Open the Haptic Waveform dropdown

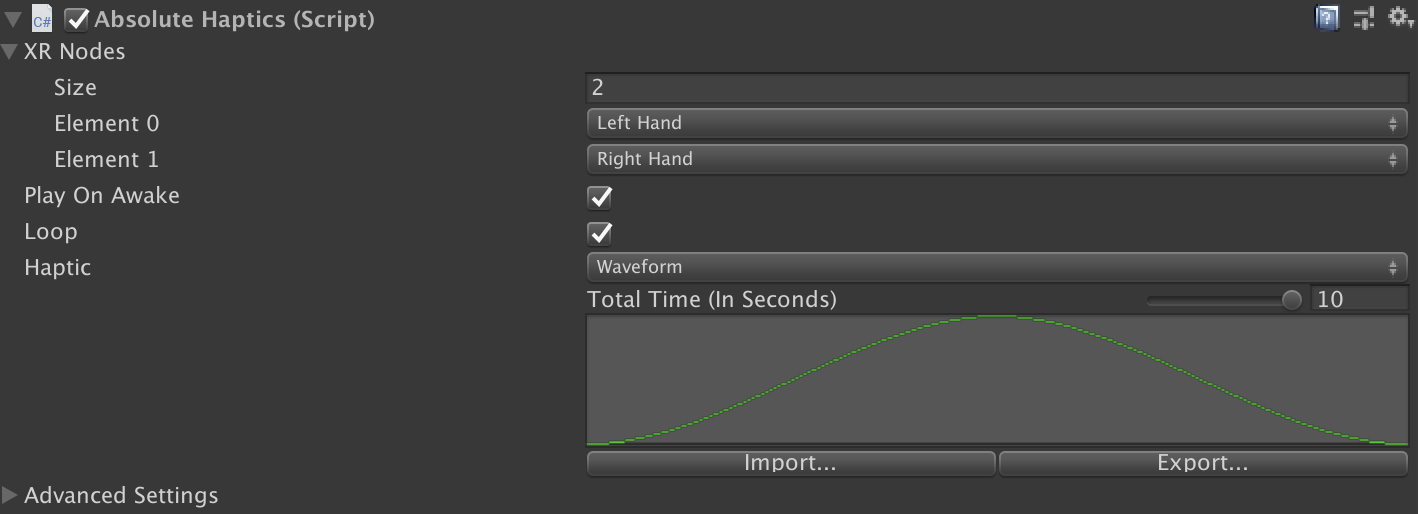click(x=996, y=267)
